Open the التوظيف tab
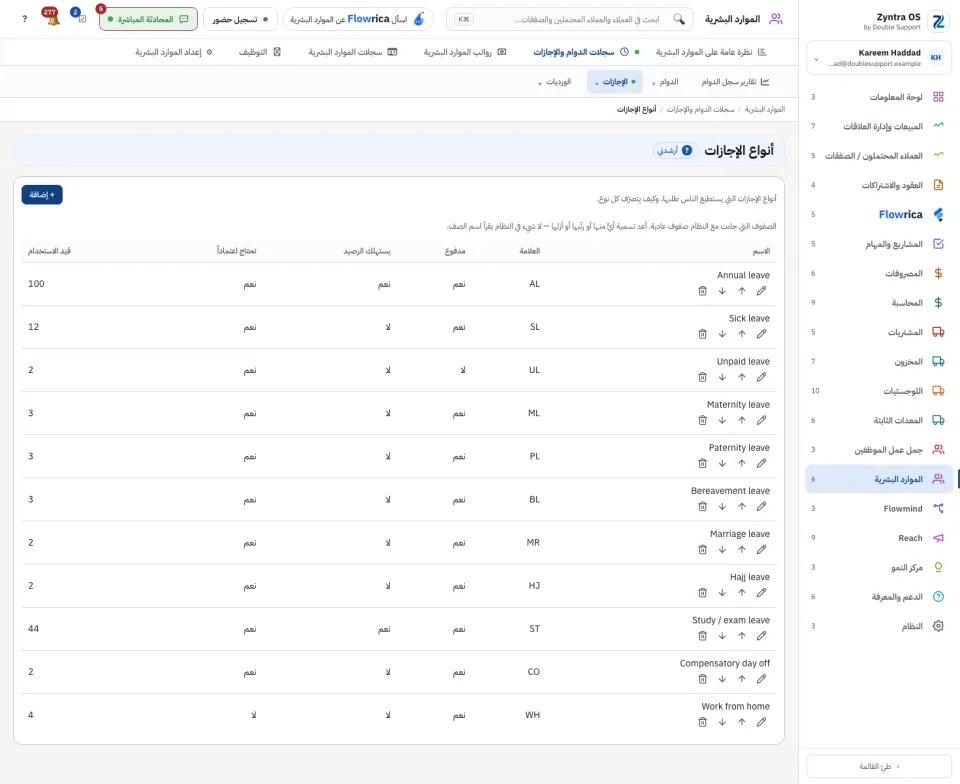 [260, 52]
